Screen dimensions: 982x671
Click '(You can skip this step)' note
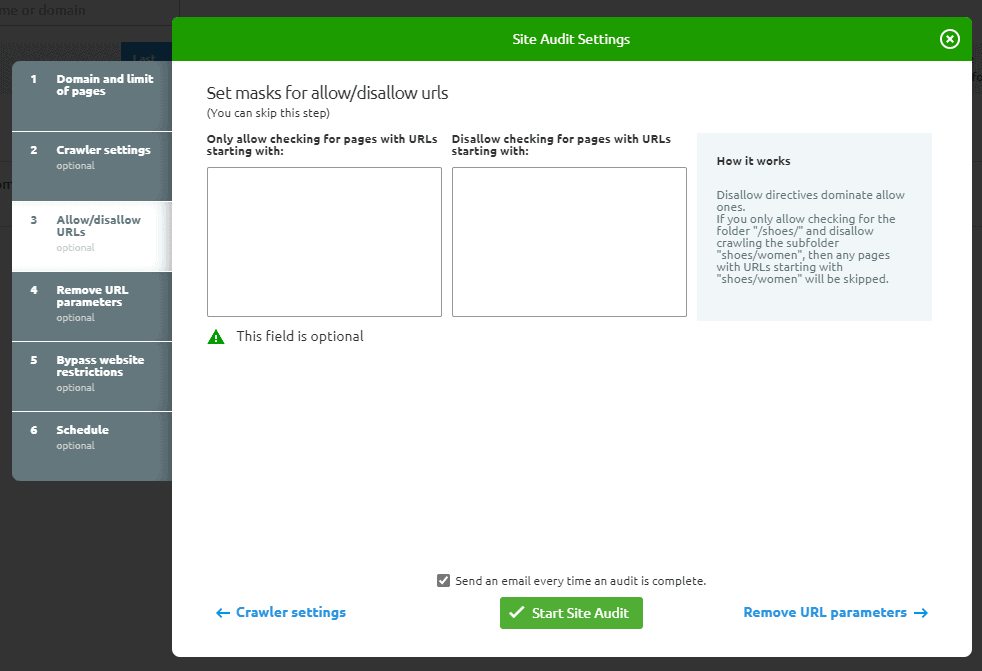pos(268,113)
